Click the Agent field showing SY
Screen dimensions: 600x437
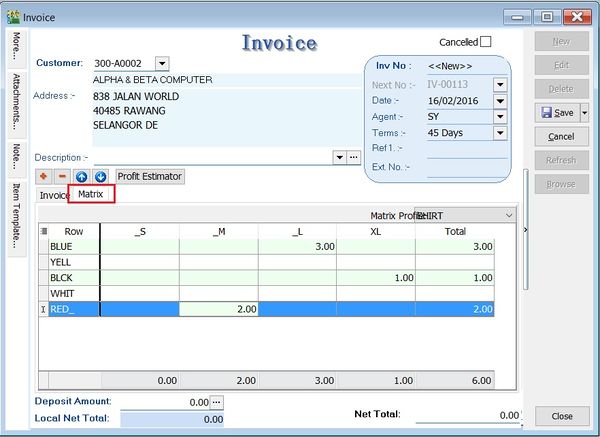coord(460,117)
